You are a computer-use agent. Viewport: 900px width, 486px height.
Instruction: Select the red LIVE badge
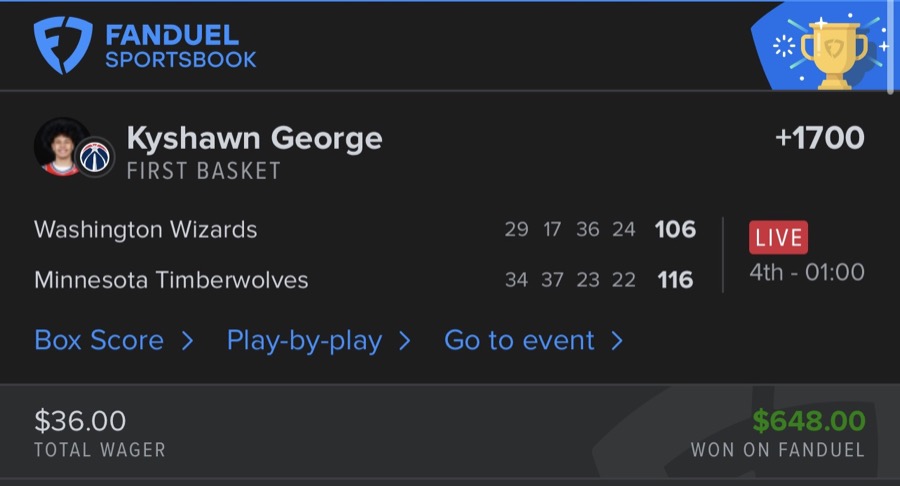pos(778,238)
